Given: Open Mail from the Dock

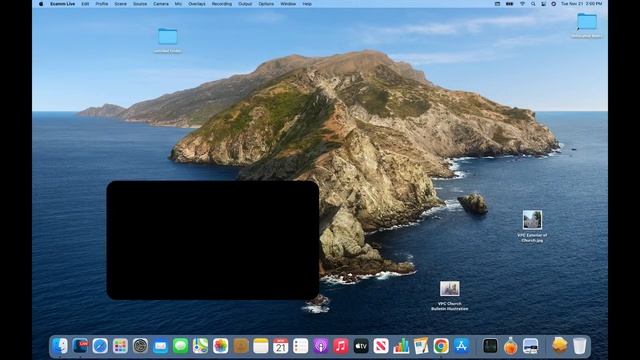Looking at the screenshot, I should [x=160, y=346].
